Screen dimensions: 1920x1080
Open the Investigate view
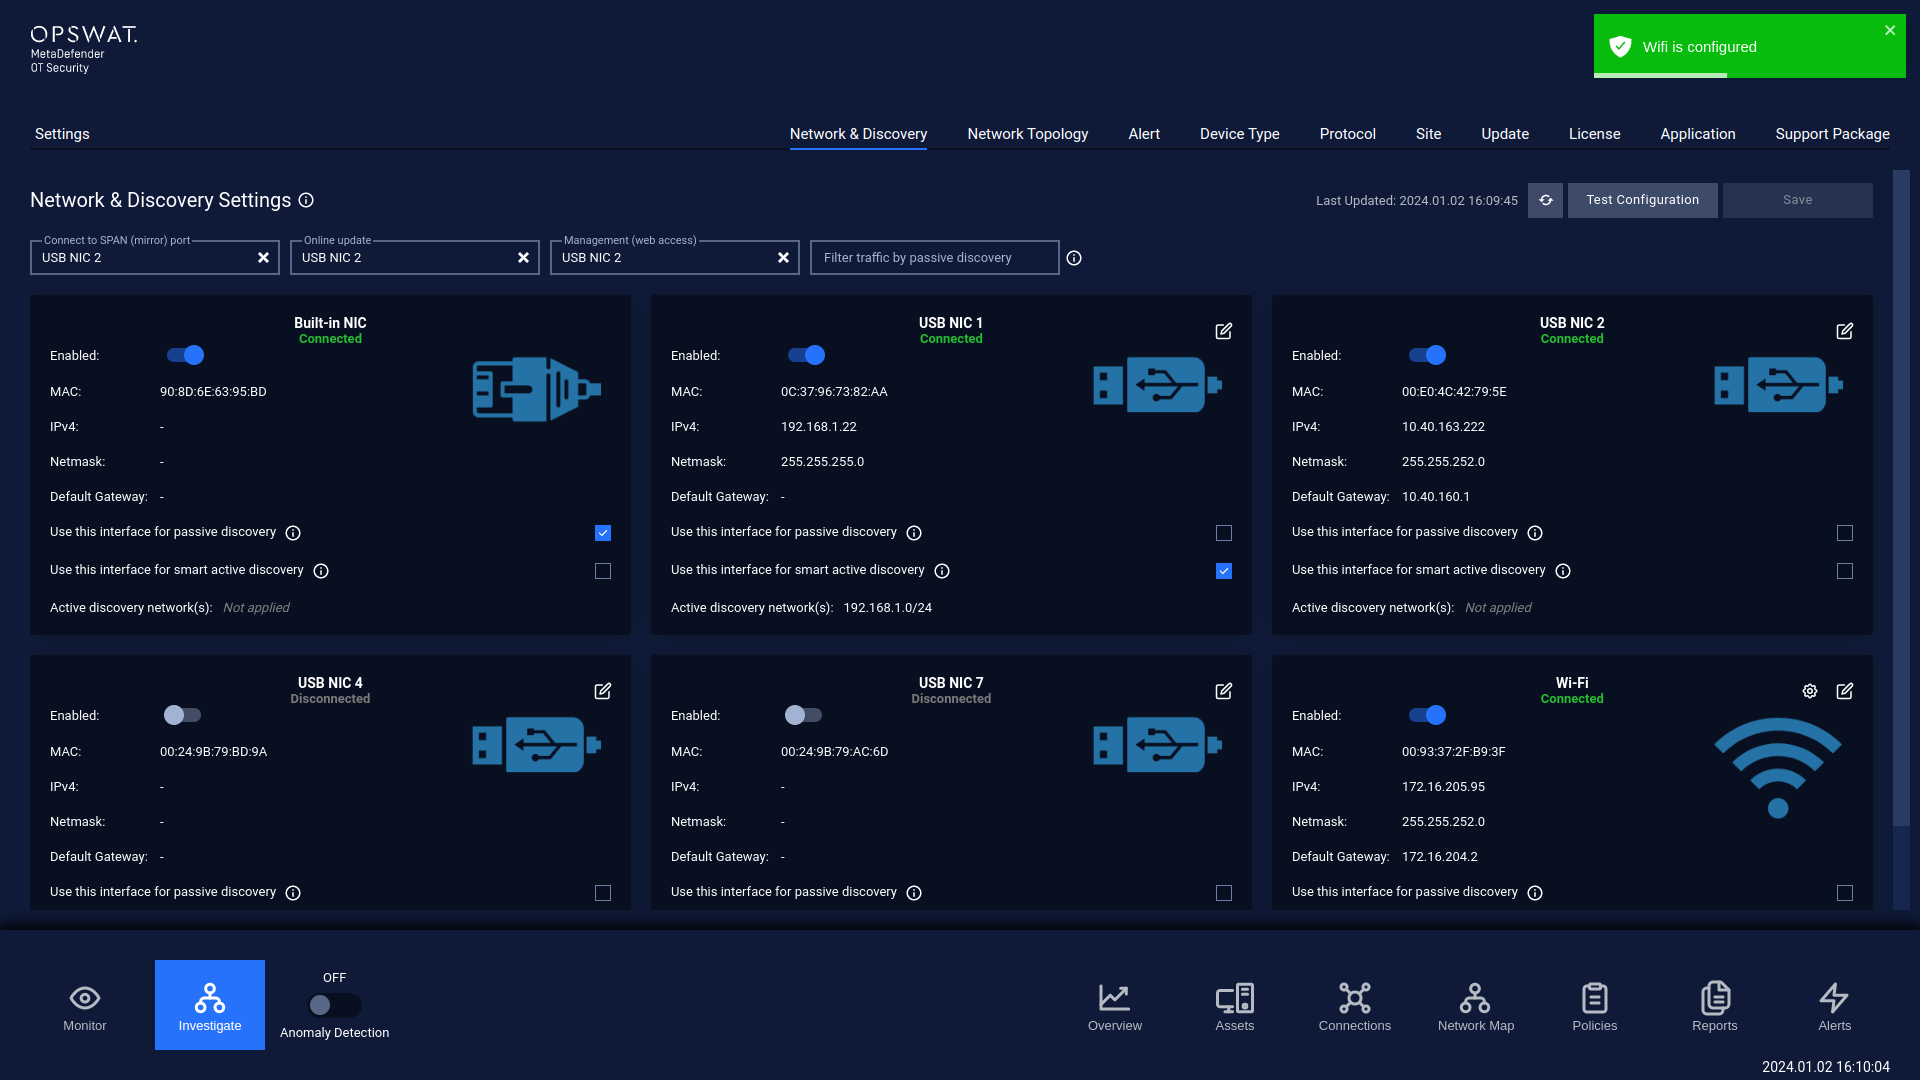click(x=210, y=1005)
